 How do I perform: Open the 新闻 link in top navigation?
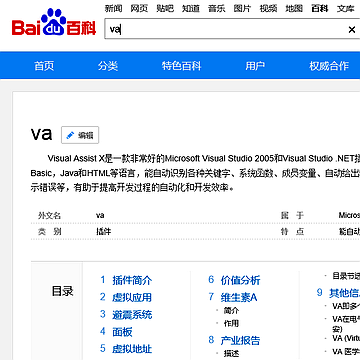pyautogui.click(x=113, y=9)
